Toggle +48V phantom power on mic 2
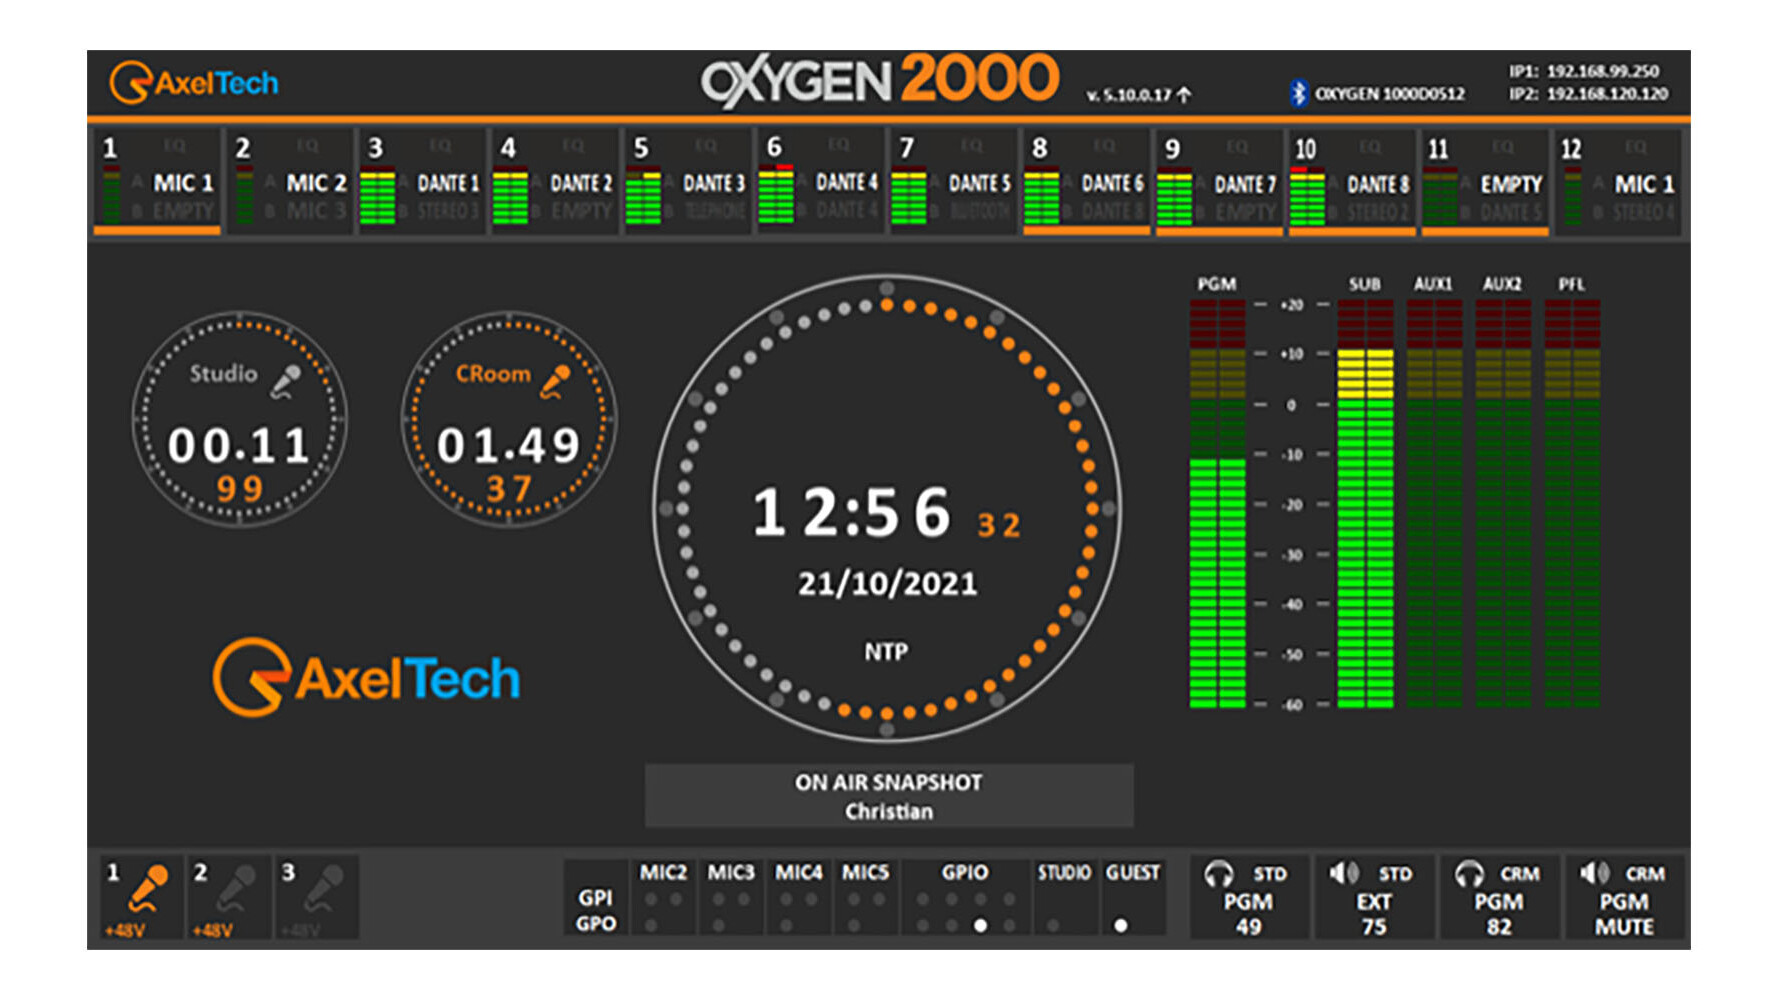This screenshot has height=1000, width=1777. [213, 930]
